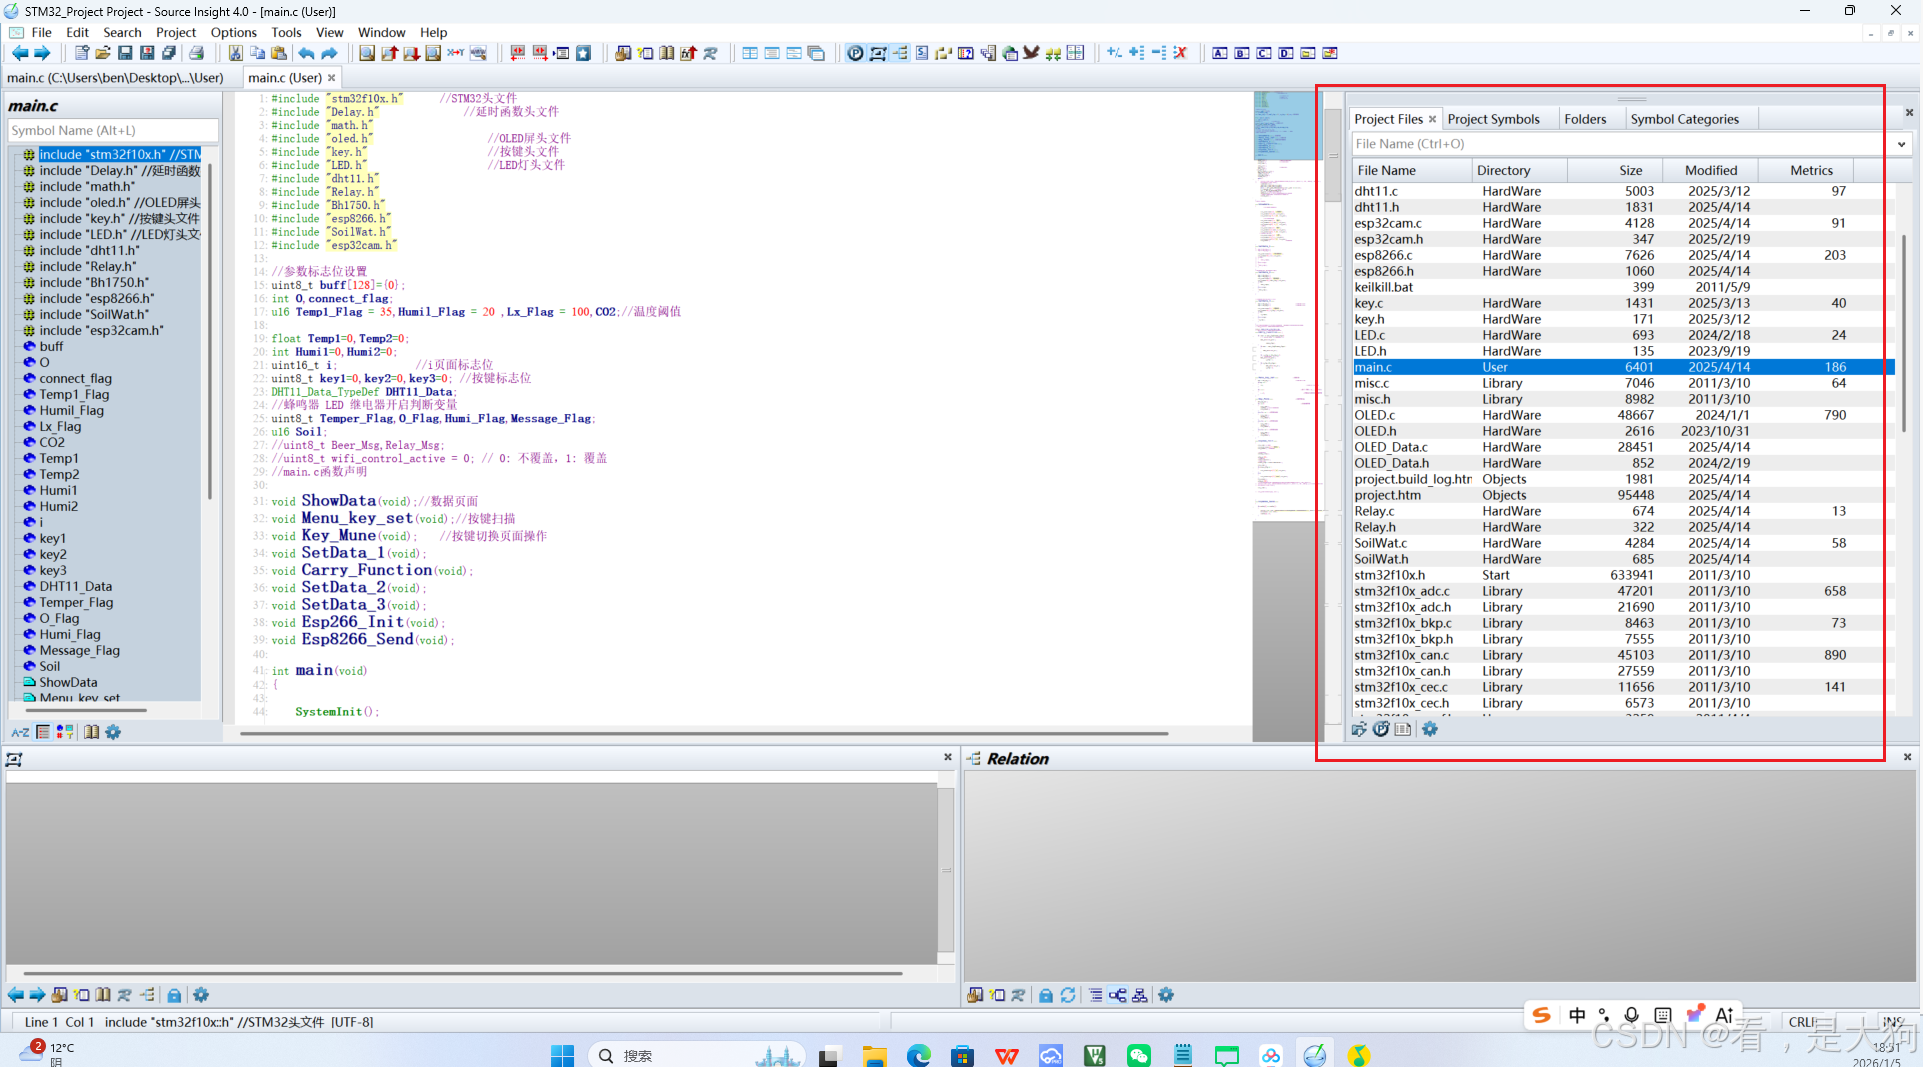
Task: Toggle the Relation window toolbar button
Action: point(899,53)
